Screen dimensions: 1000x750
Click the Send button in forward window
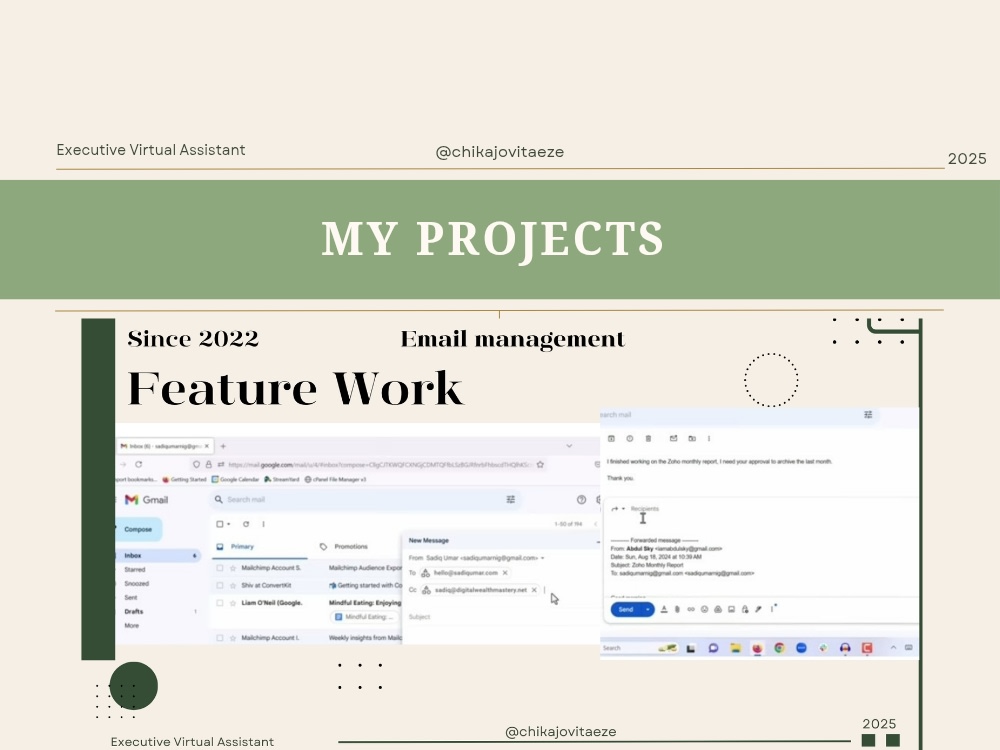pos(626,610)
